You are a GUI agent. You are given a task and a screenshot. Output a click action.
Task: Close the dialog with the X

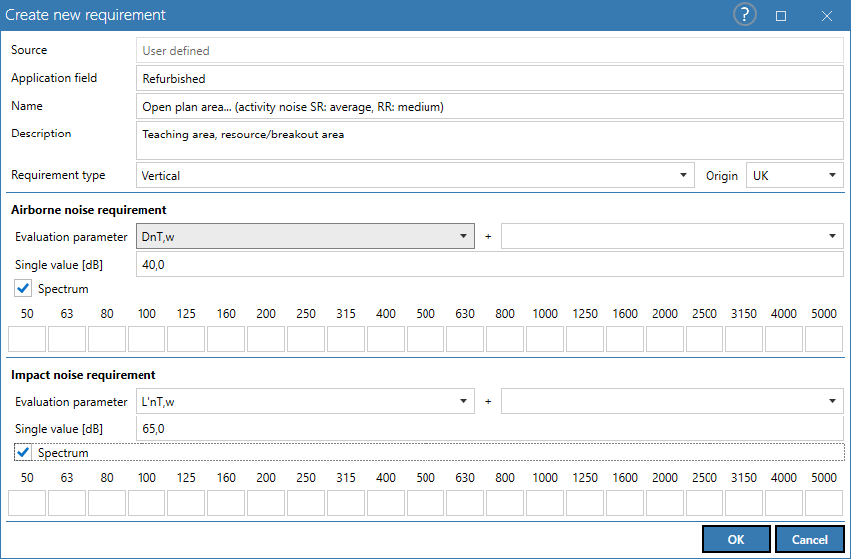[x=827, y=16]
